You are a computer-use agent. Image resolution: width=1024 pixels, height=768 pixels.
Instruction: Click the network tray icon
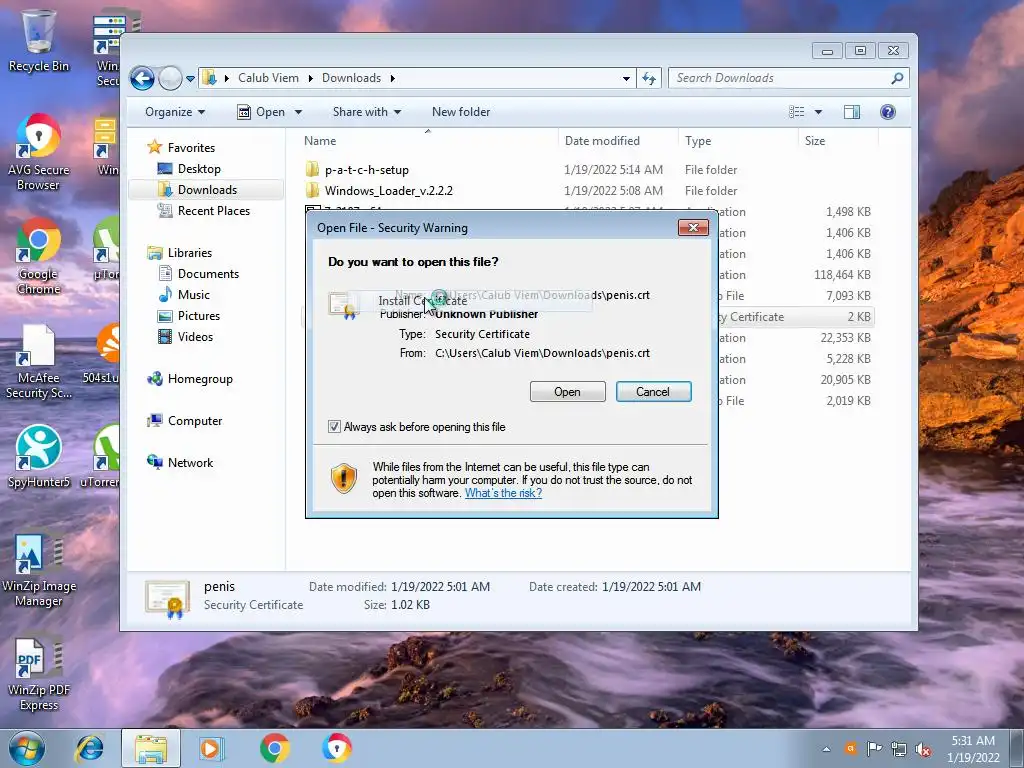pos(899,749)
